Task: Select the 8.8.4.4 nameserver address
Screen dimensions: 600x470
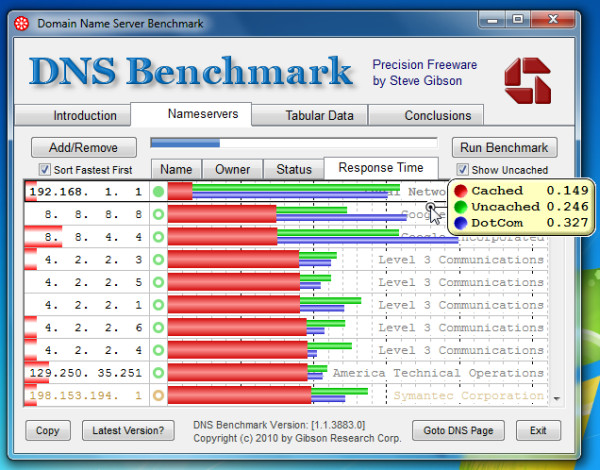Action: tap(93, 237)
